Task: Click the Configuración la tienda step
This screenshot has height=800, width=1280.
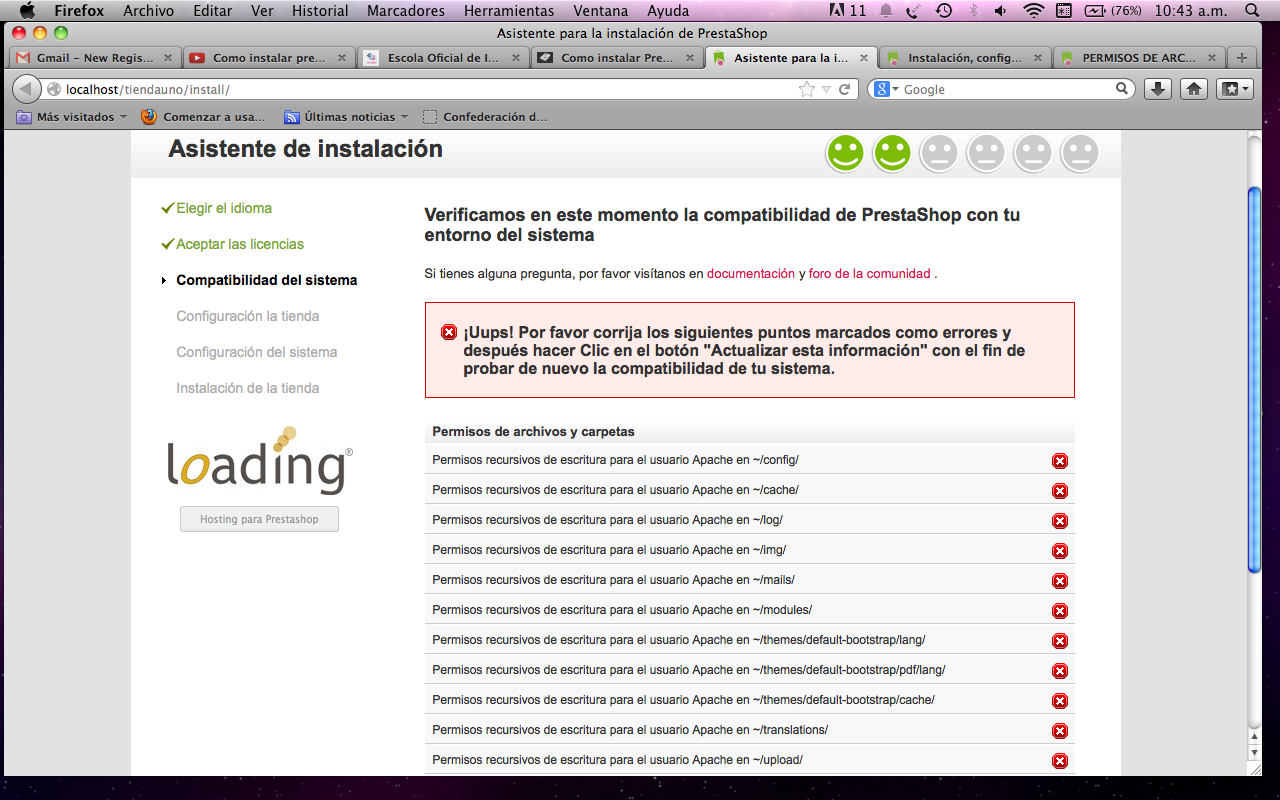Action: (248, 316)
